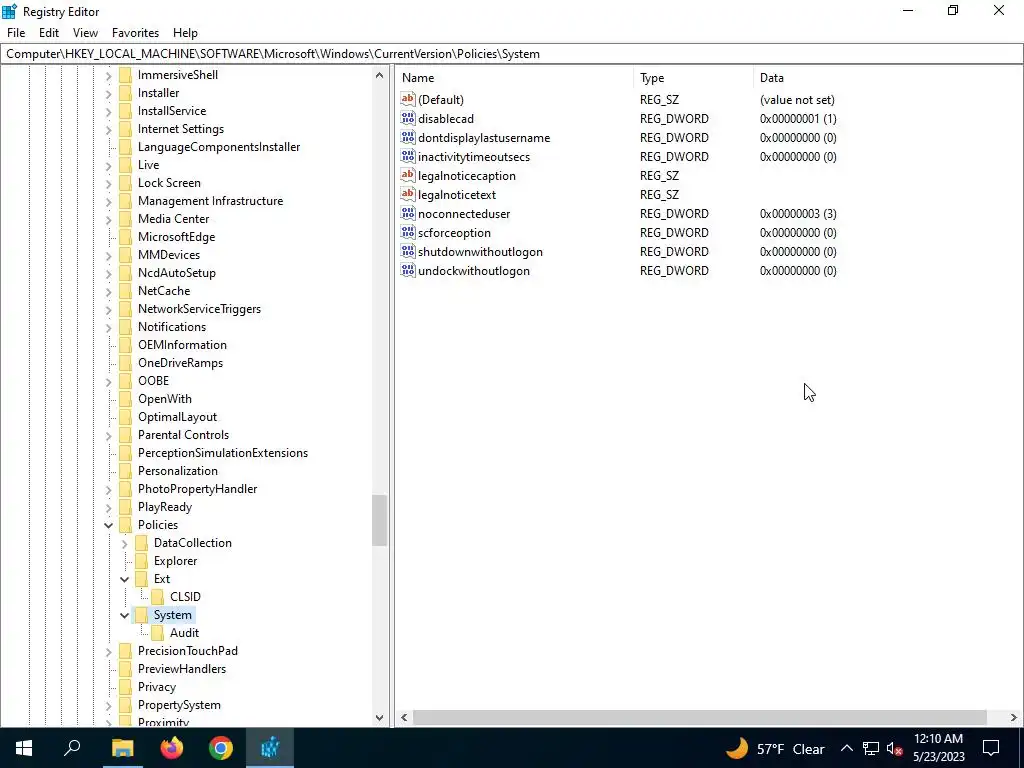Expand the DataCollection tree node
This screenshot has height=768, width=1024.
pos(125,543)
